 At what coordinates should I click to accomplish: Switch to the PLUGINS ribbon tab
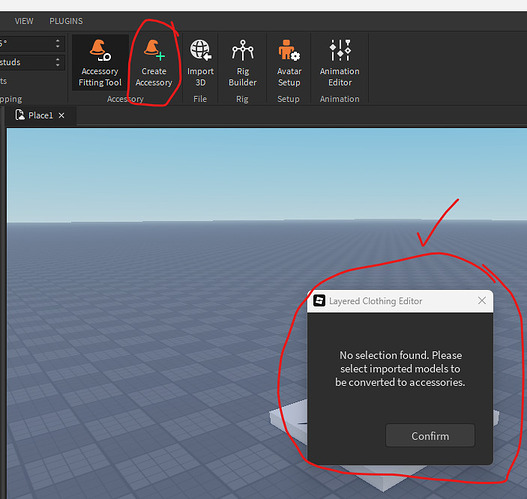click(x=66, y=21)
